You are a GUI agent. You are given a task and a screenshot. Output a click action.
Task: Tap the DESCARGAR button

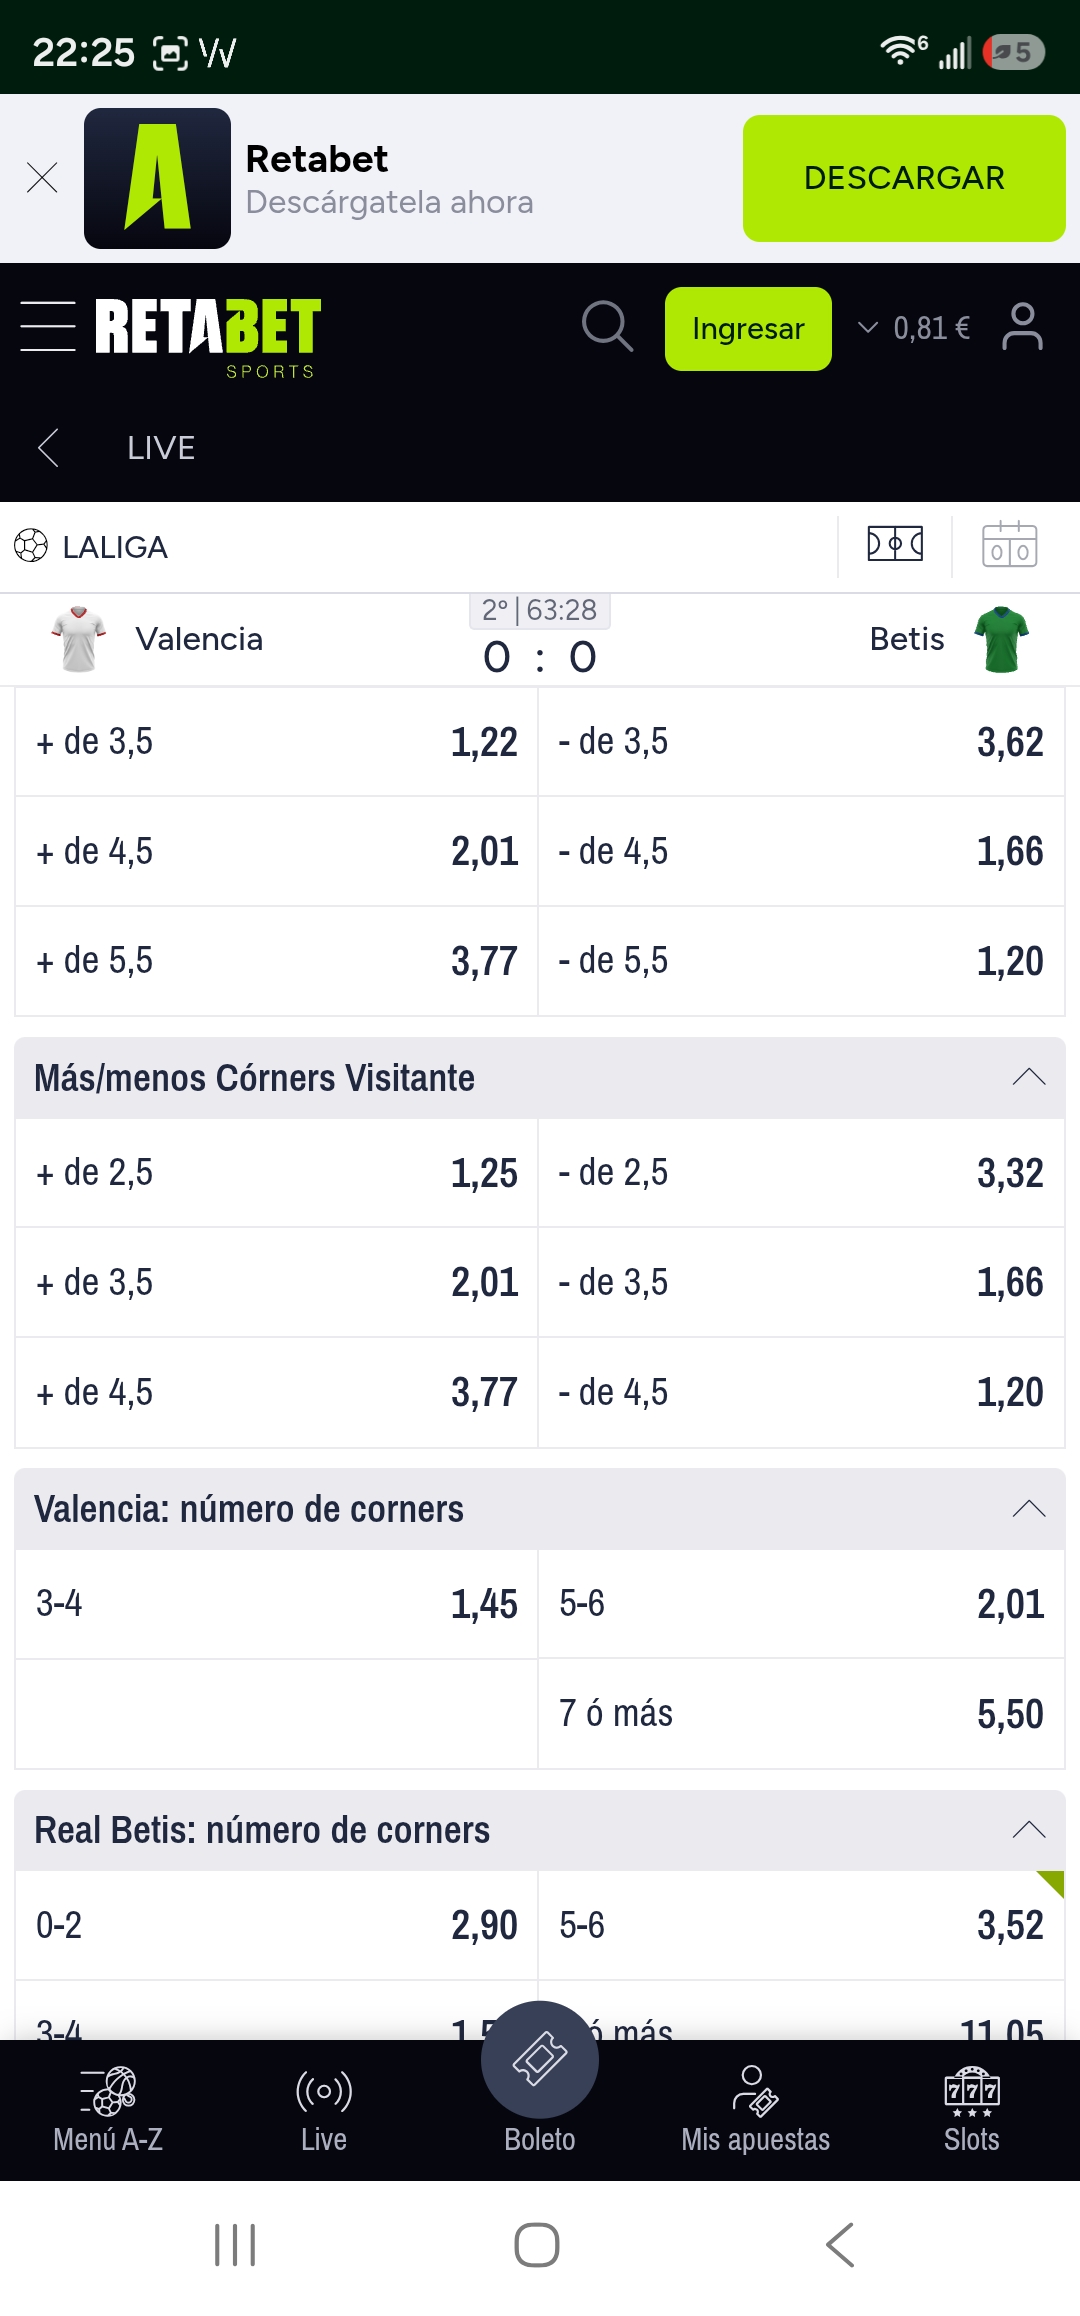(x=904, y=178)
